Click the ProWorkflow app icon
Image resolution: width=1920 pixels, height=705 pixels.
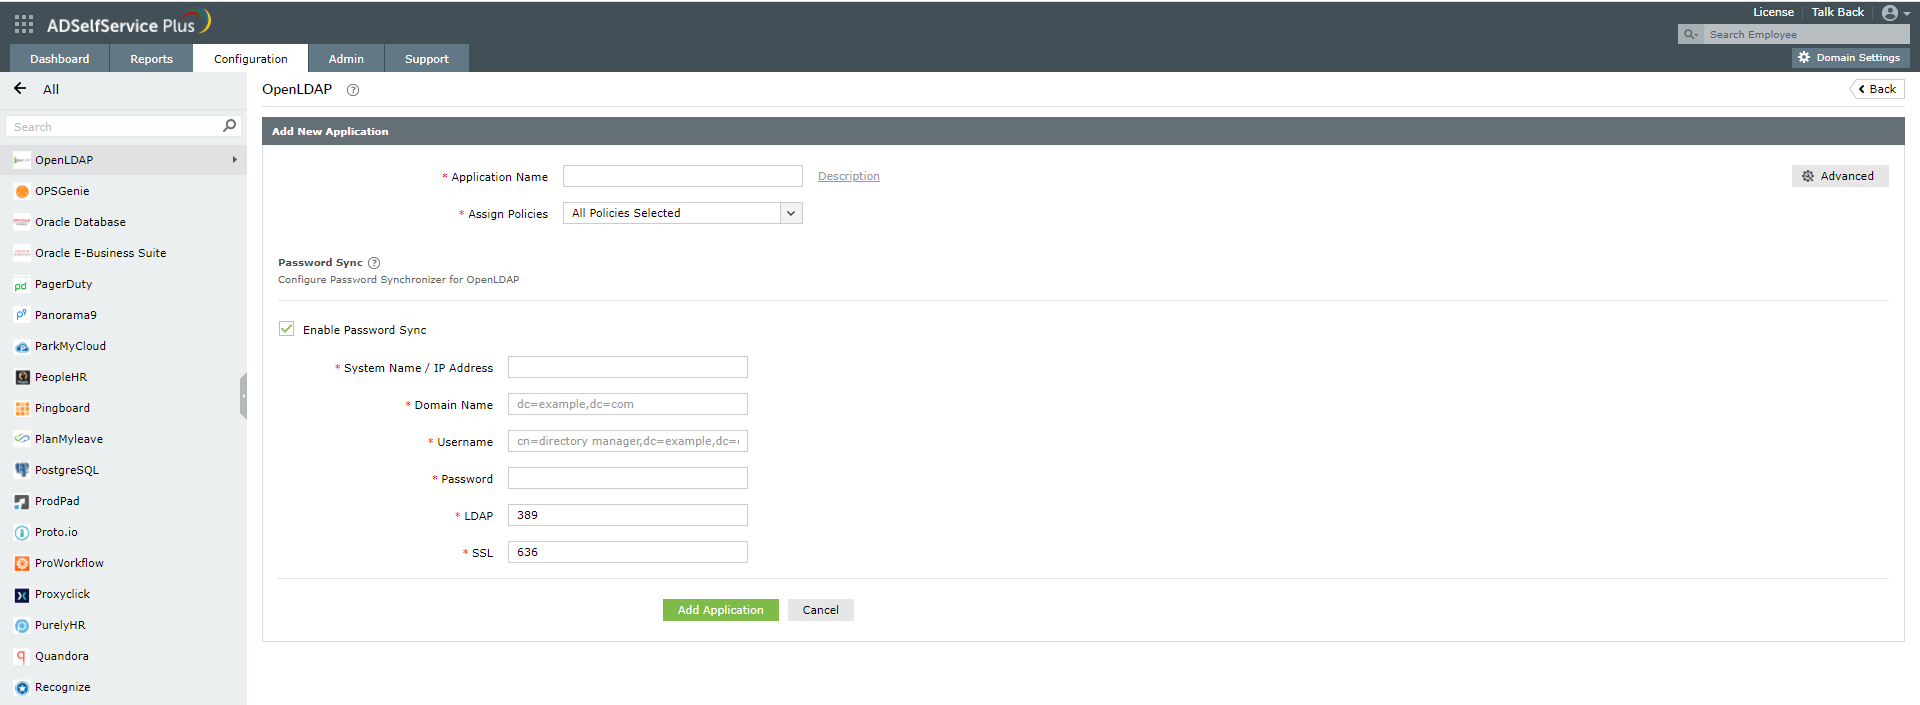22,564
